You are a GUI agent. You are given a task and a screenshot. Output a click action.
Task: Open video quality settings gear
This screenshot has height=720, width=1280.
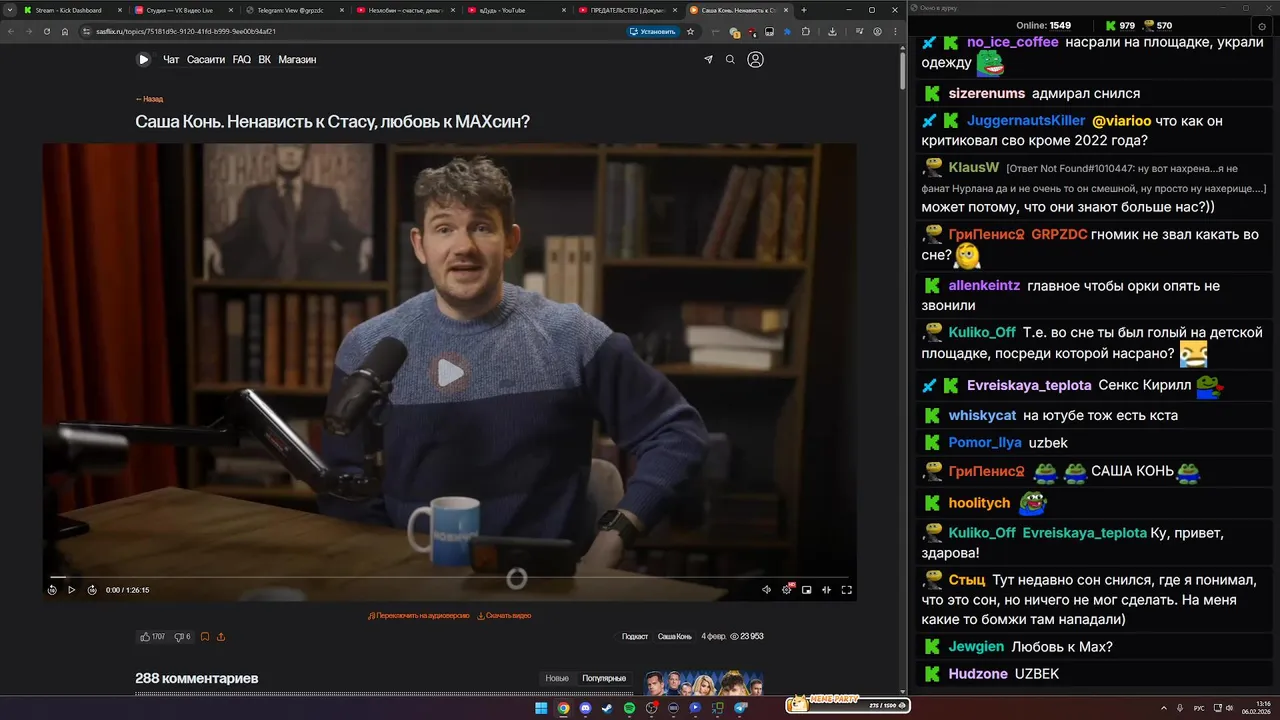click(x=787, y=590)
